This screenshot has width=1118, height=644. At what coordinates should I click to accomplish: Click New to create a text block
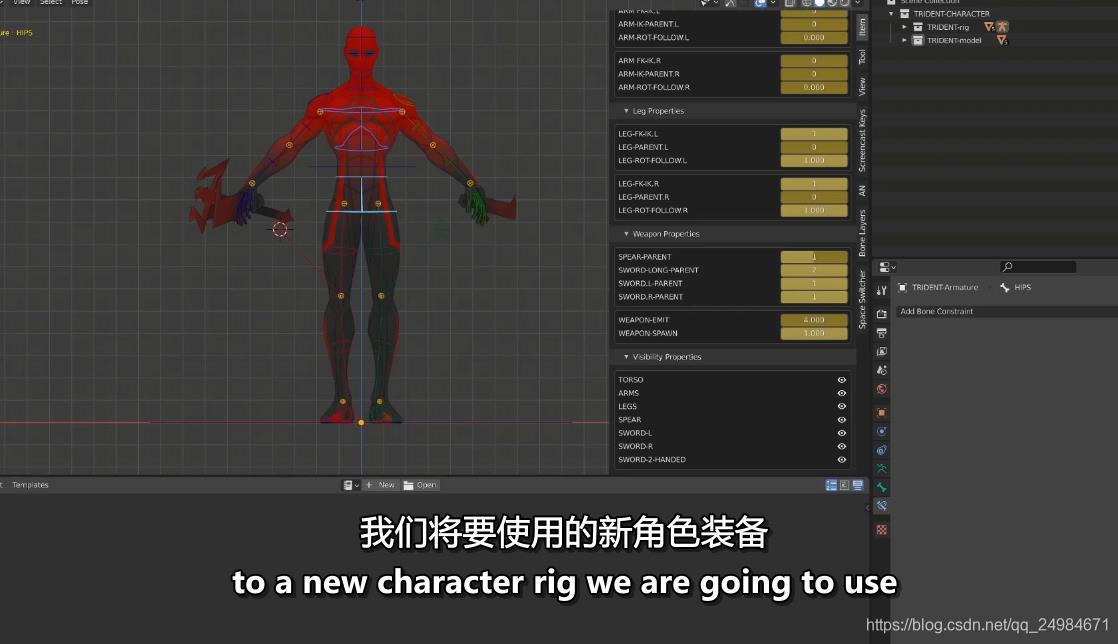pyautogui.click(x=380, y=485)
